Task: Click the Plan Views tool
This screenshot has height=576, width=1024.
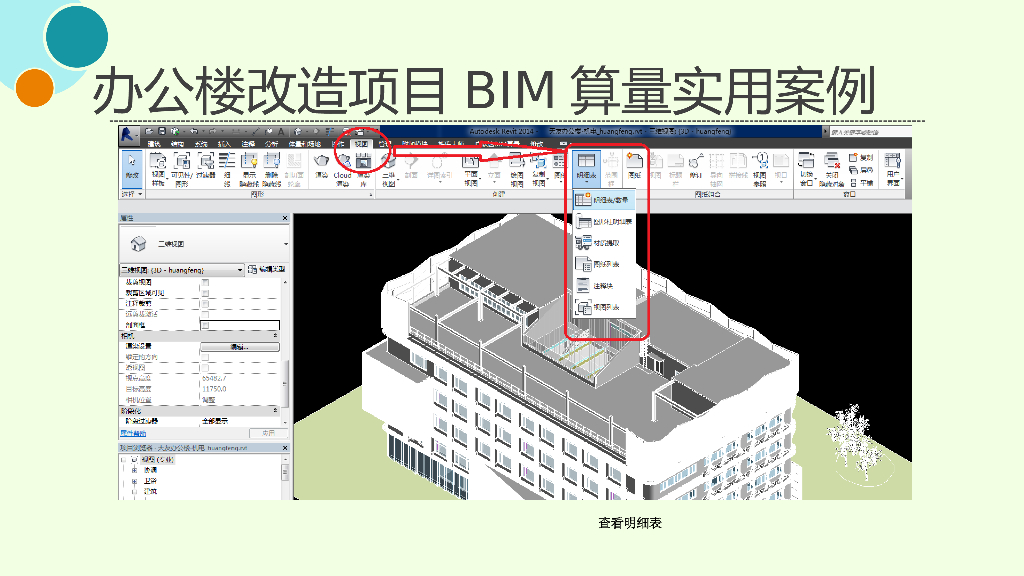Action: [471, 168]
